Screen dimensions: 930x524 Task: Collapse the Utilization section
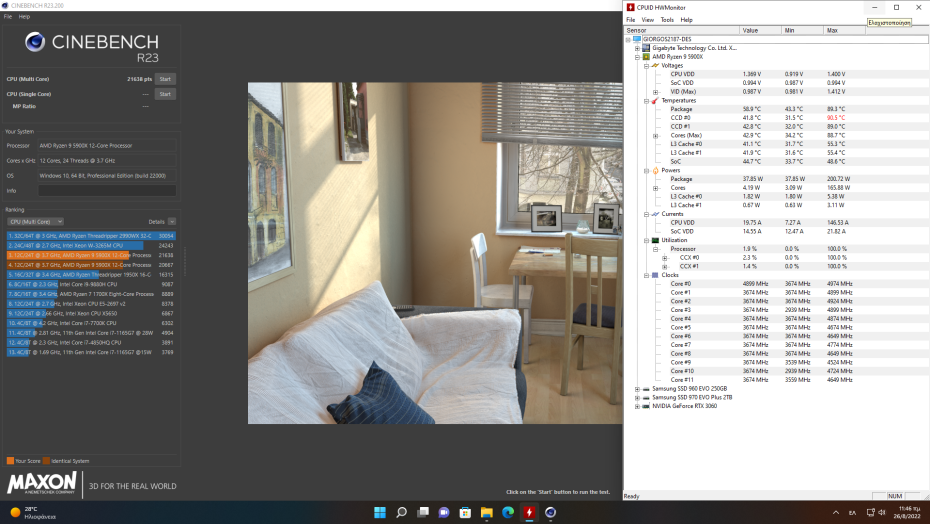[x=646, y=240]
